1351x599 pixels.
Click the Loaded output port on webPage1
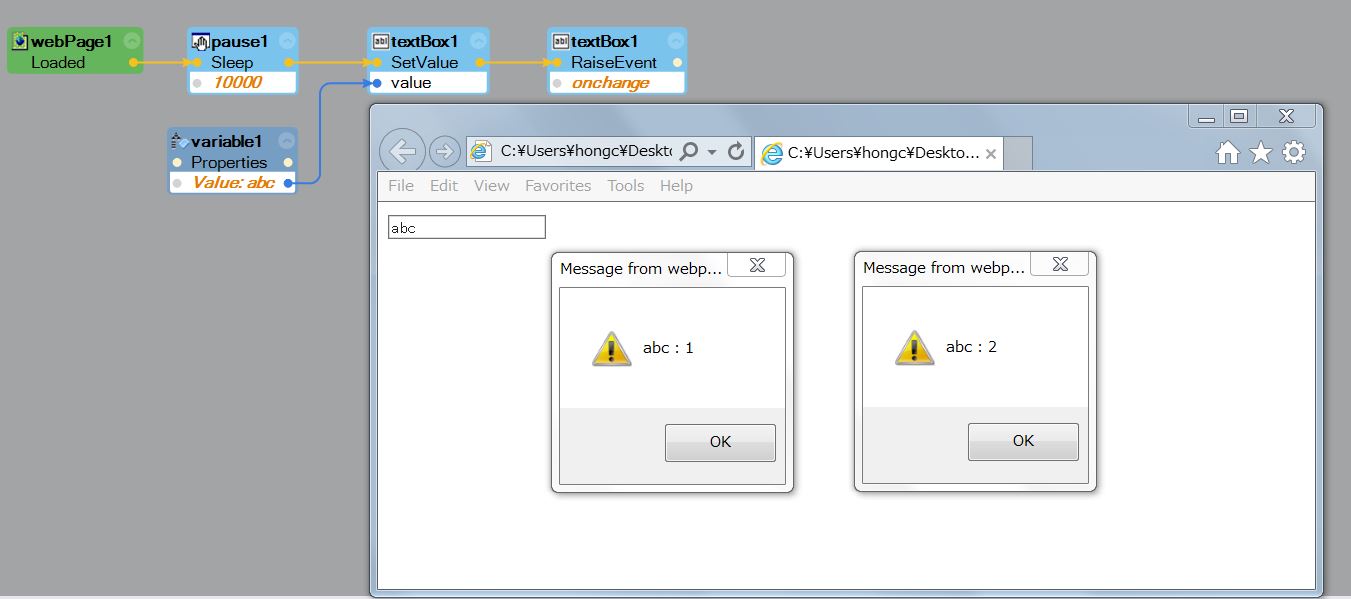(x=133, y=62)
